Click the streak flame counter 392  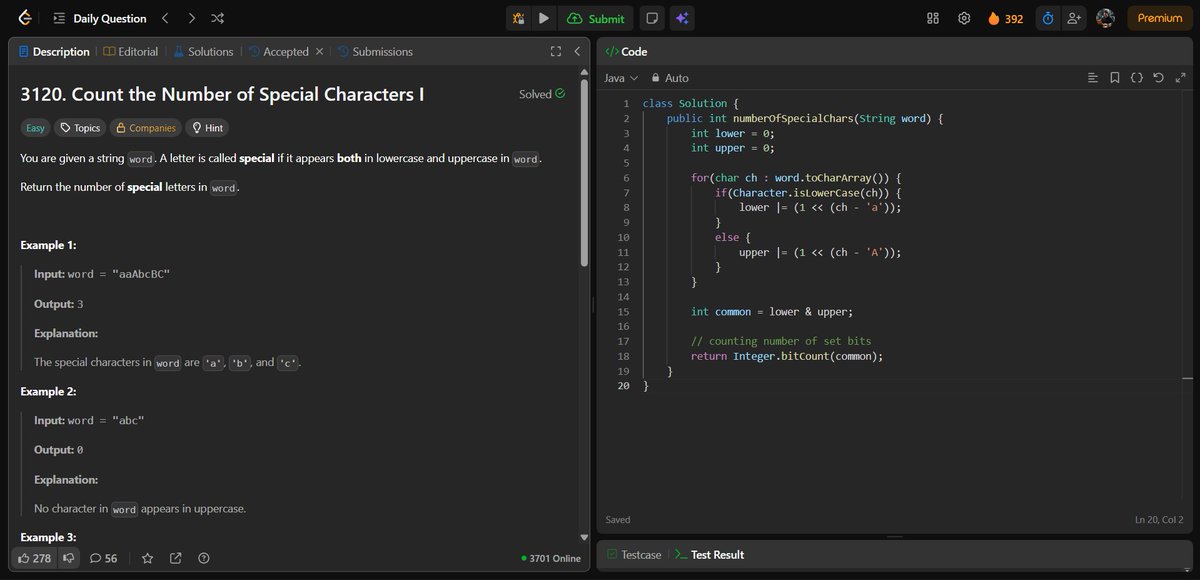click(1005, 18)
